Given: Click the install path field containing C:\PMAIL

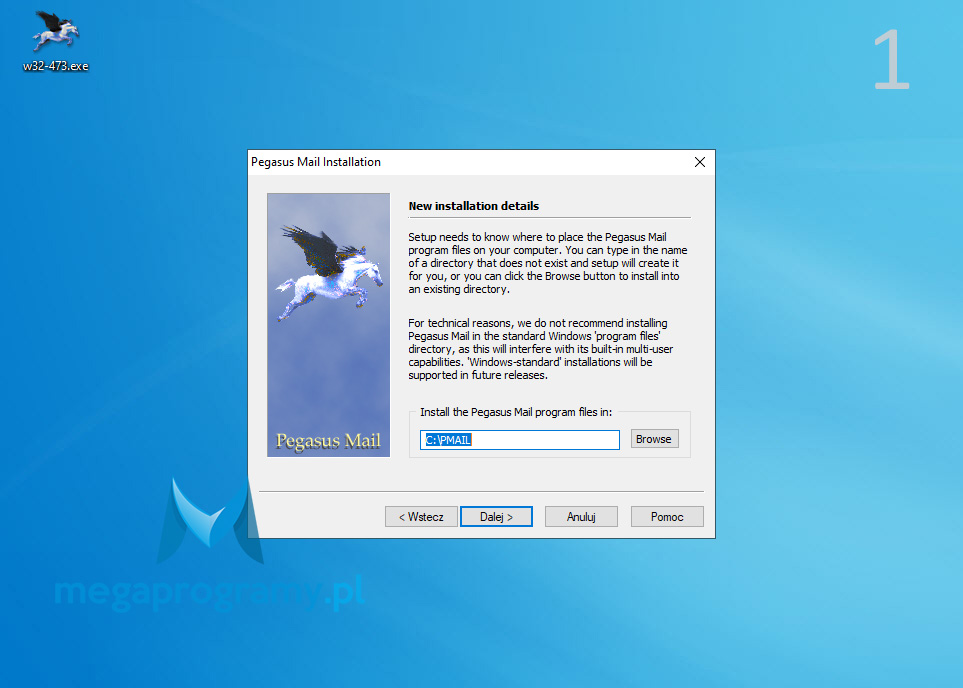Looking at the screenshot, I should click(520, 440).
